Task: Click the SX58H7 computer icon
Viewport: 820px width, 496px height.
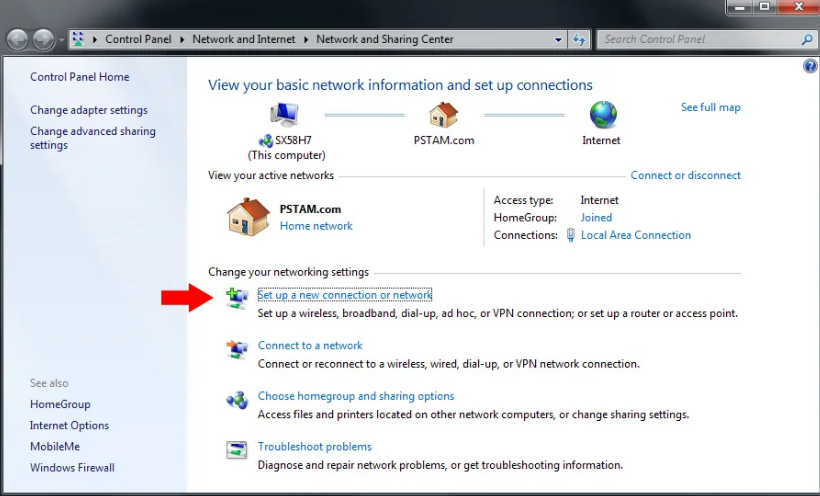Action: point(284,115)
